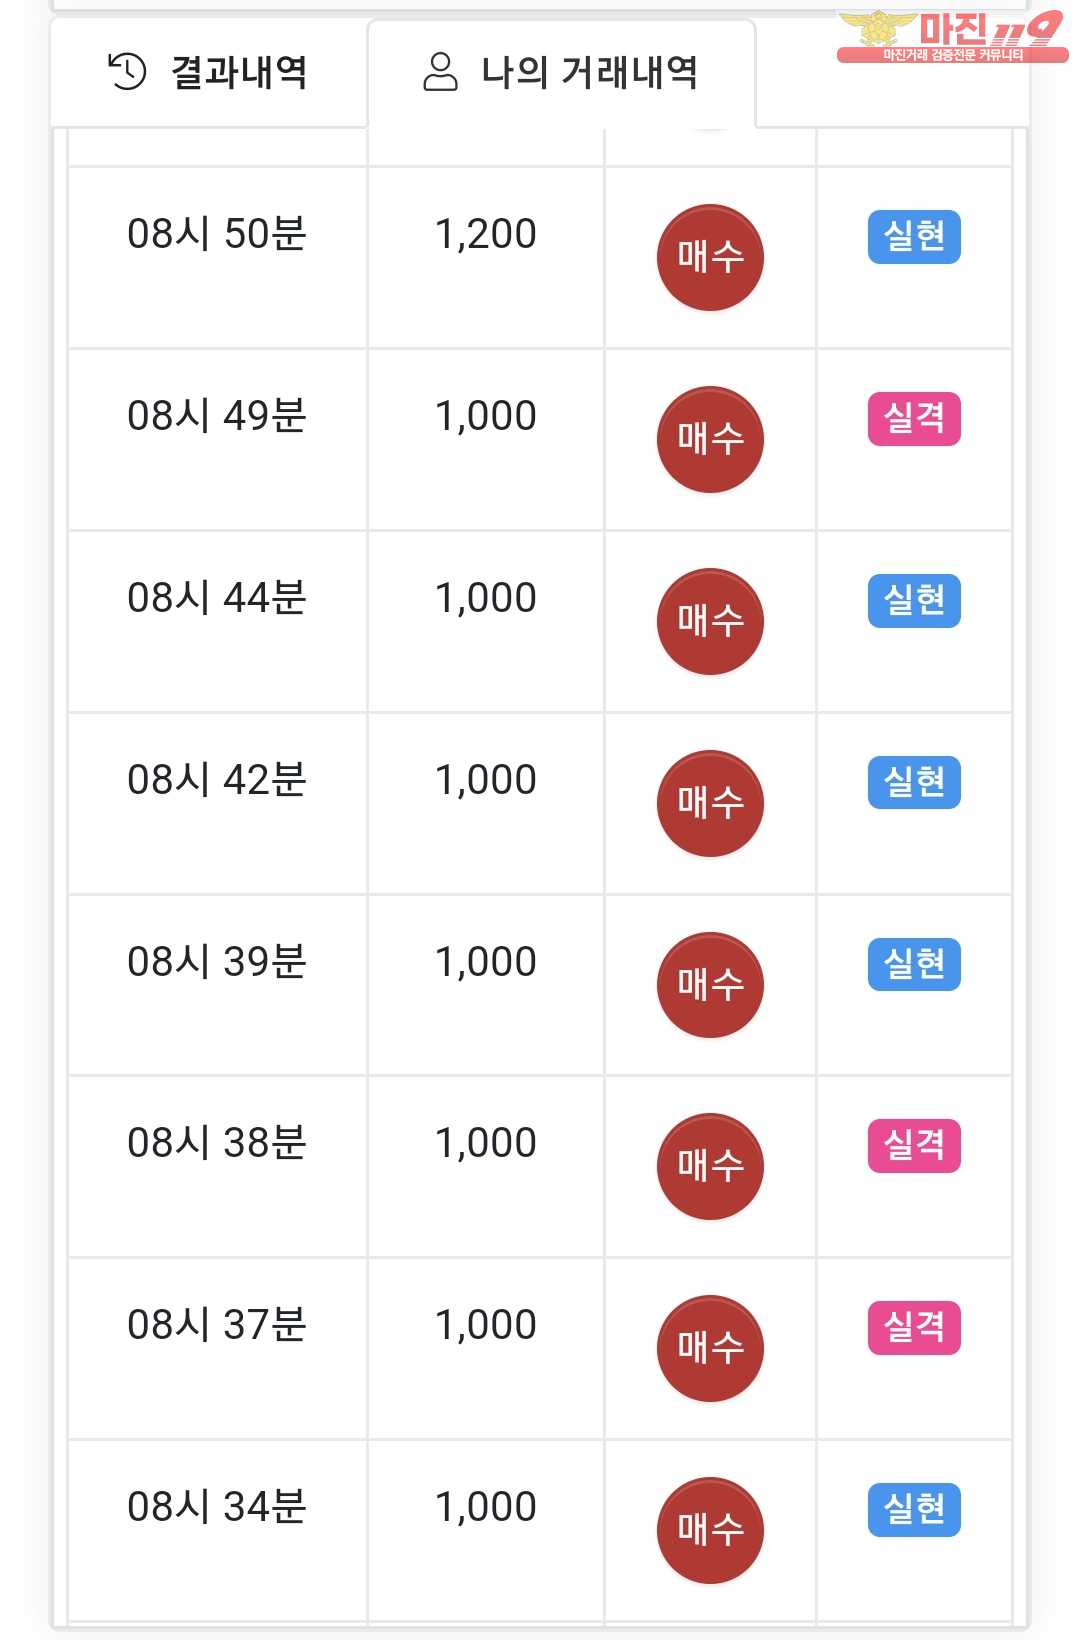Click the blue 실현 badge at 08시 50분
The width and height of the screenshot is (1080, 1640).
(x=914, y=237)
